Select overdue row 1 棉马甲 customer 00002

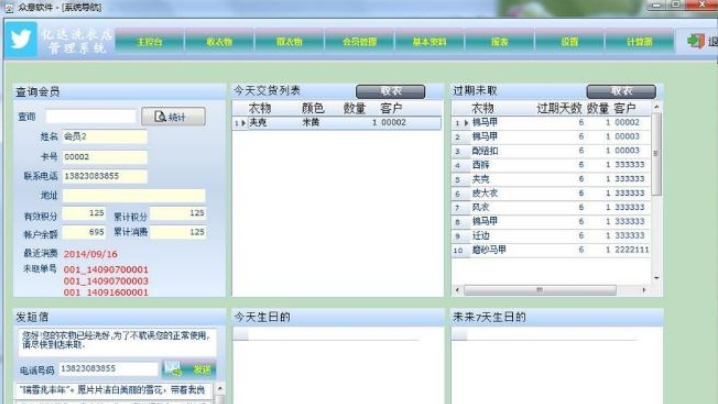pyautogui.click(x=551, y=122)
